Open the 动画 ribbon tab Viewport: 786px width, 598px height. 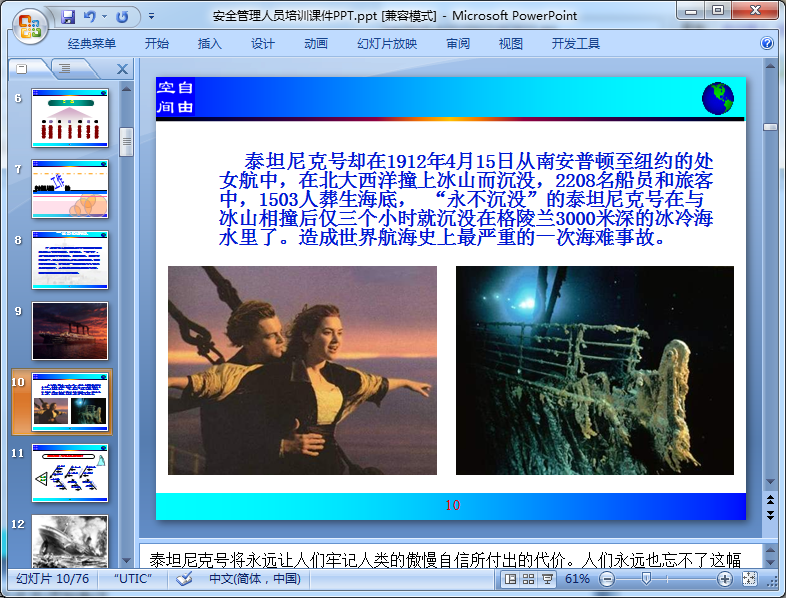coord(316,44)
